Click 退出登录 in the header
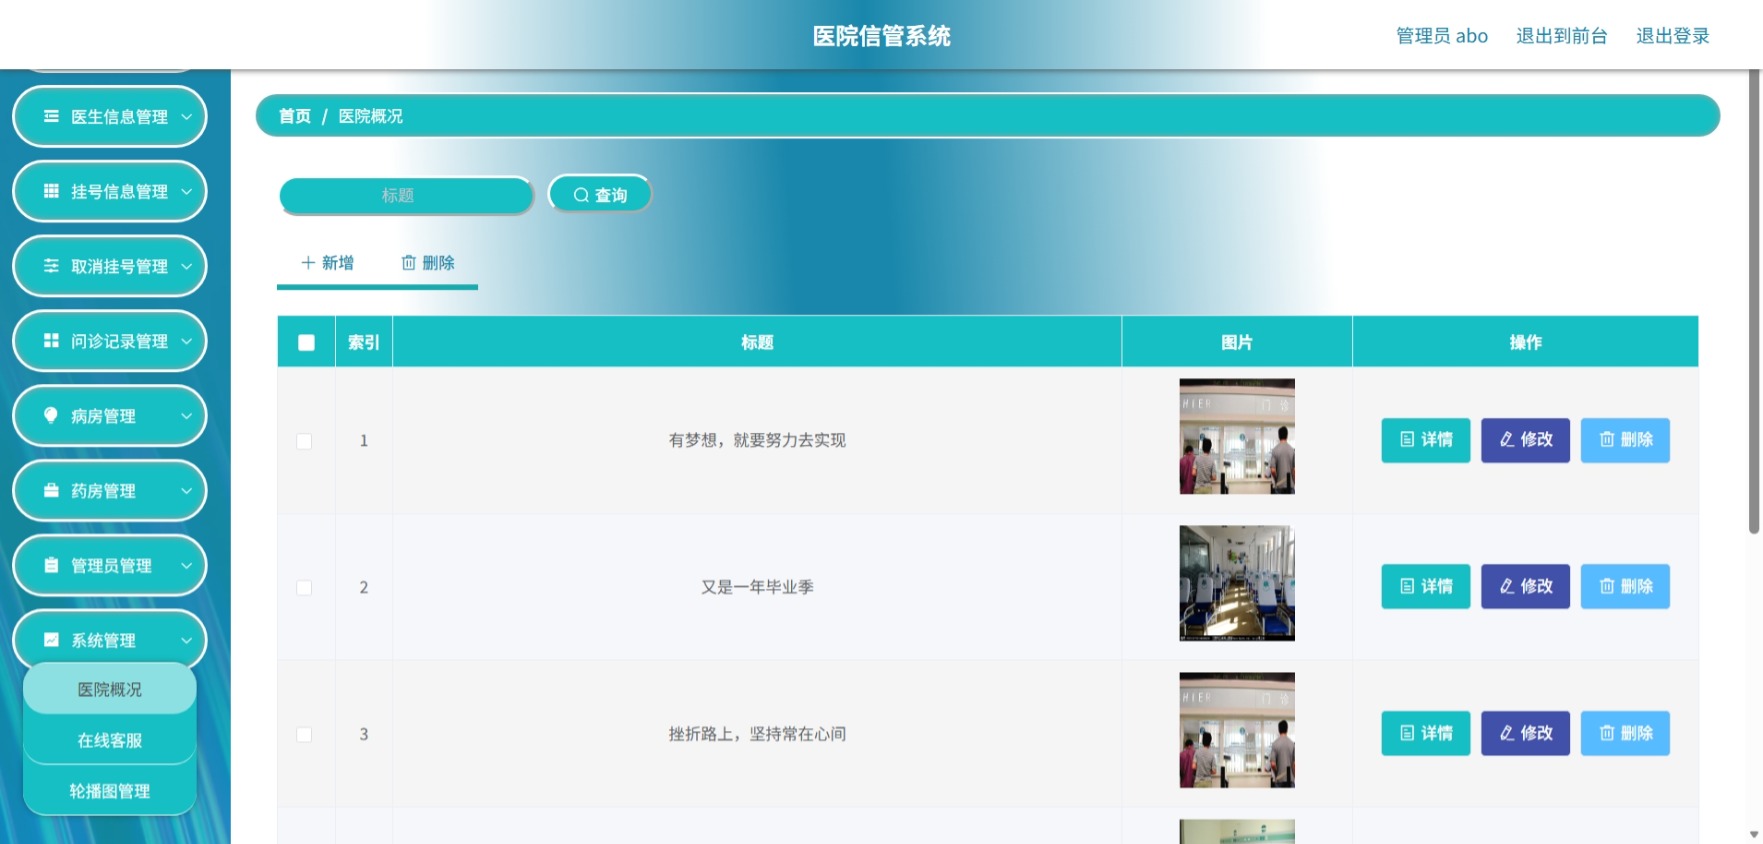The height and width of the screenshot is (844, 1763). [1672, 36]
